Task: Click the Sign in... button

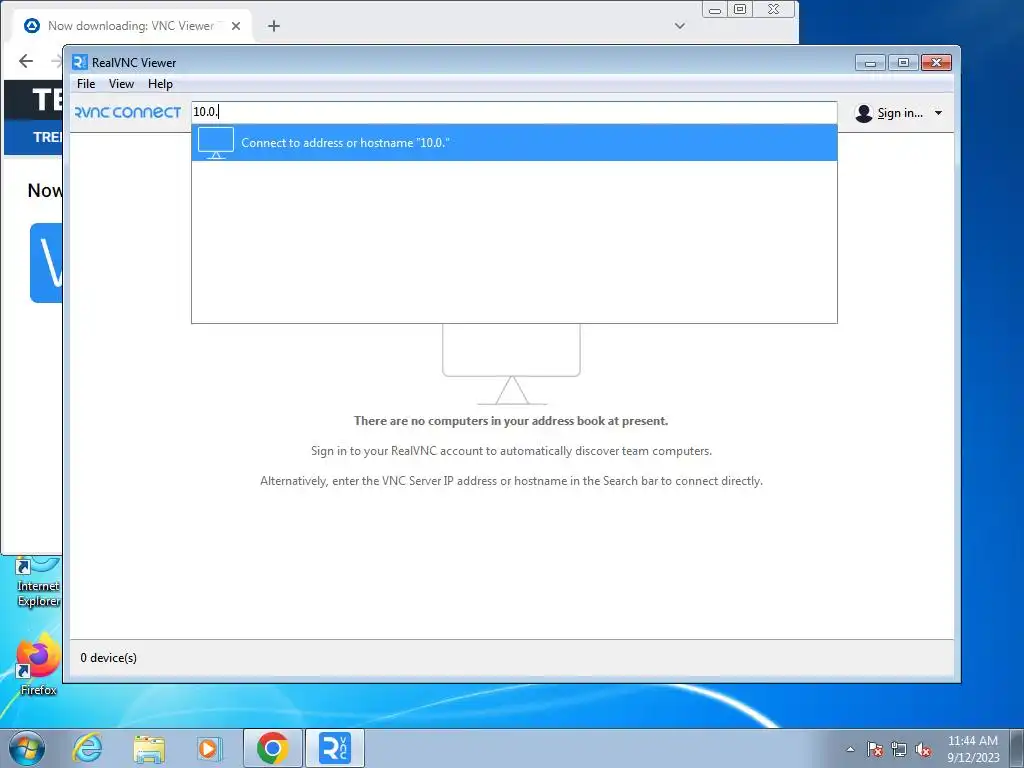Action: (900, 113)
